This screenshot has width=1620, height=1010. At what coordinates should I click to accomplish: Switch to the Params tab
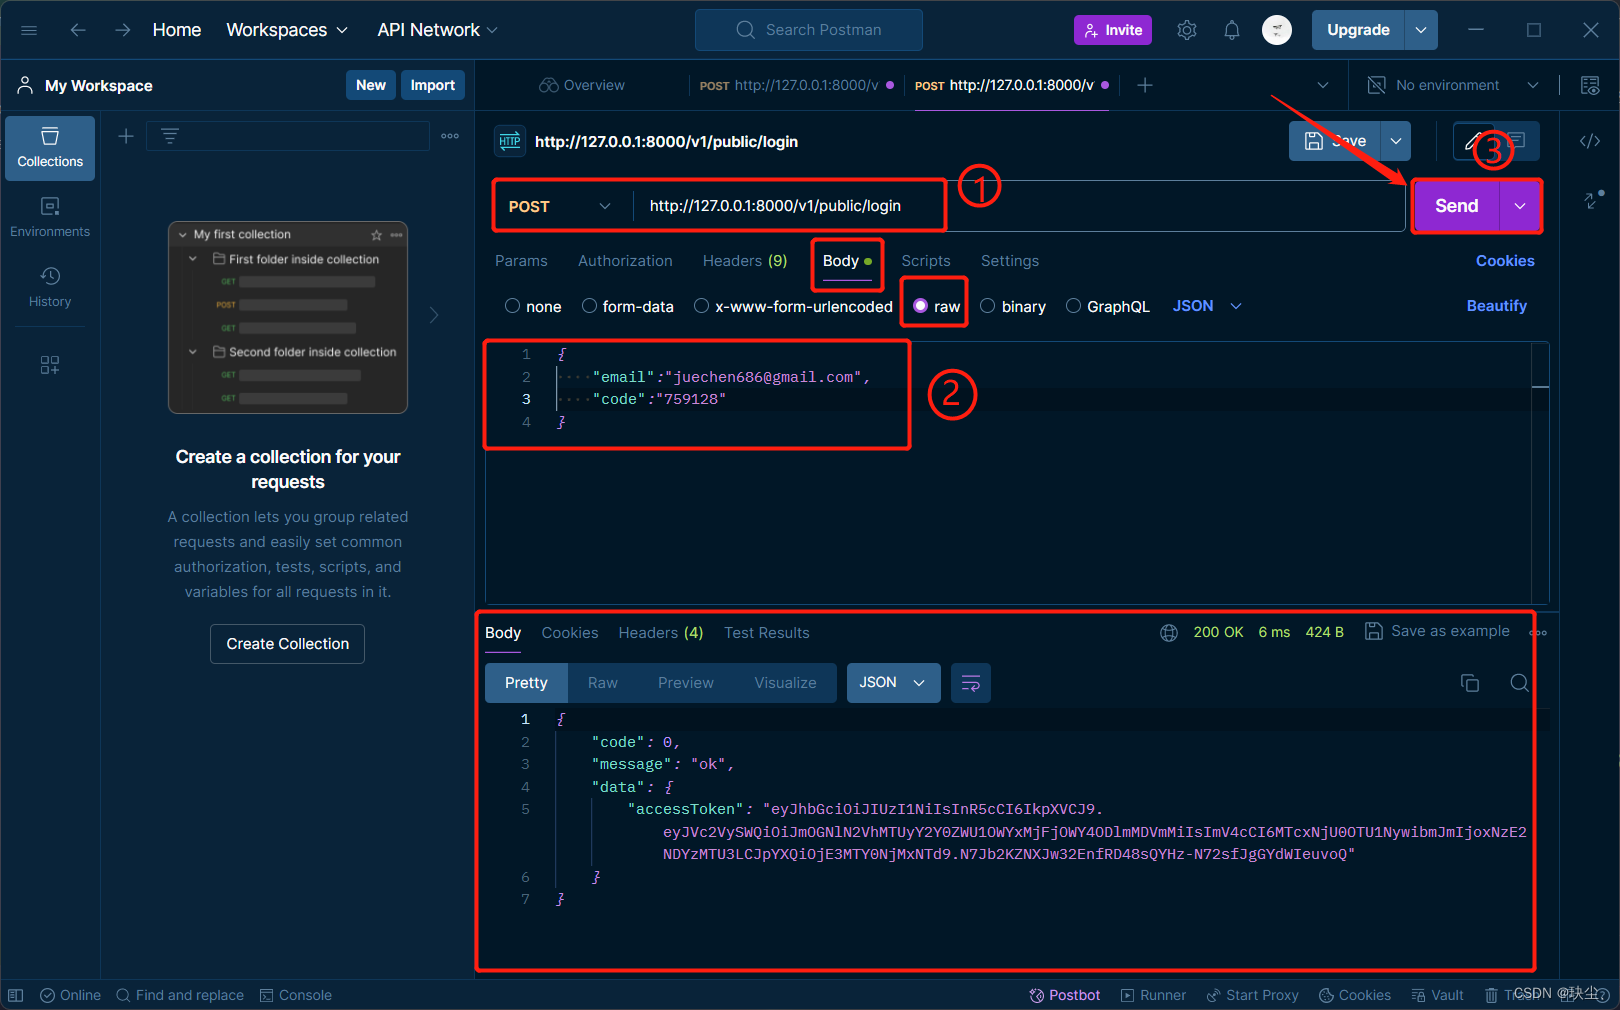coord(521,261)
